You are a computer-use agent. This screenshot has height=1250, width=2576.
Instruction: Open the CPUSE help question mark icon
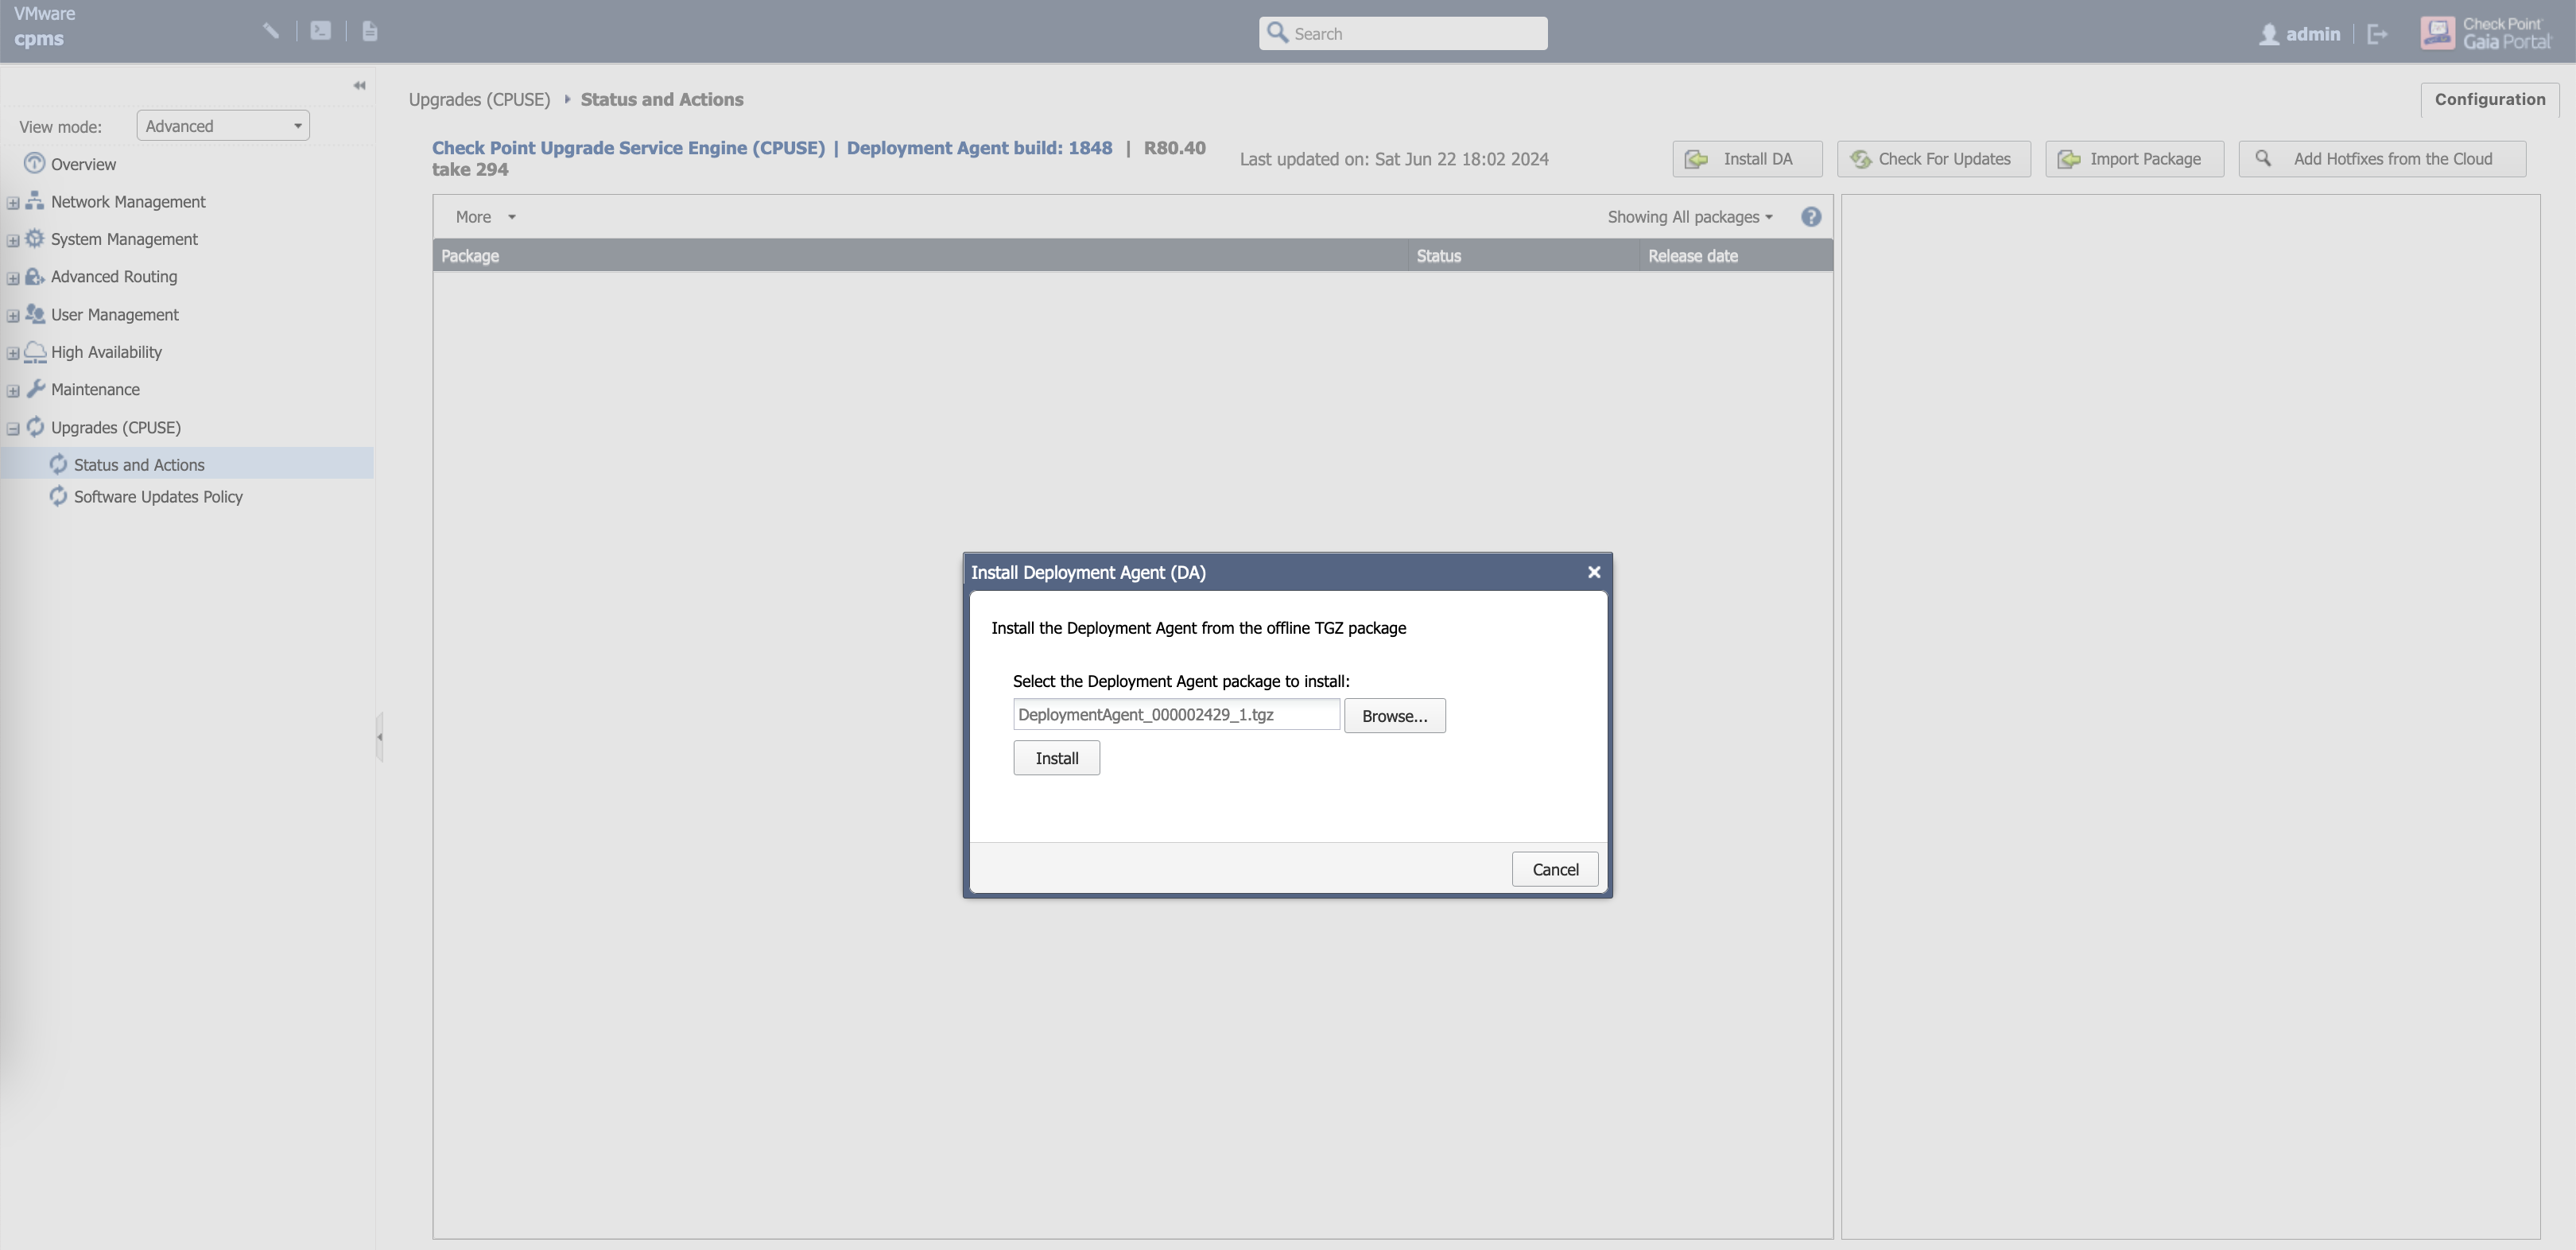pos(1810,217)
